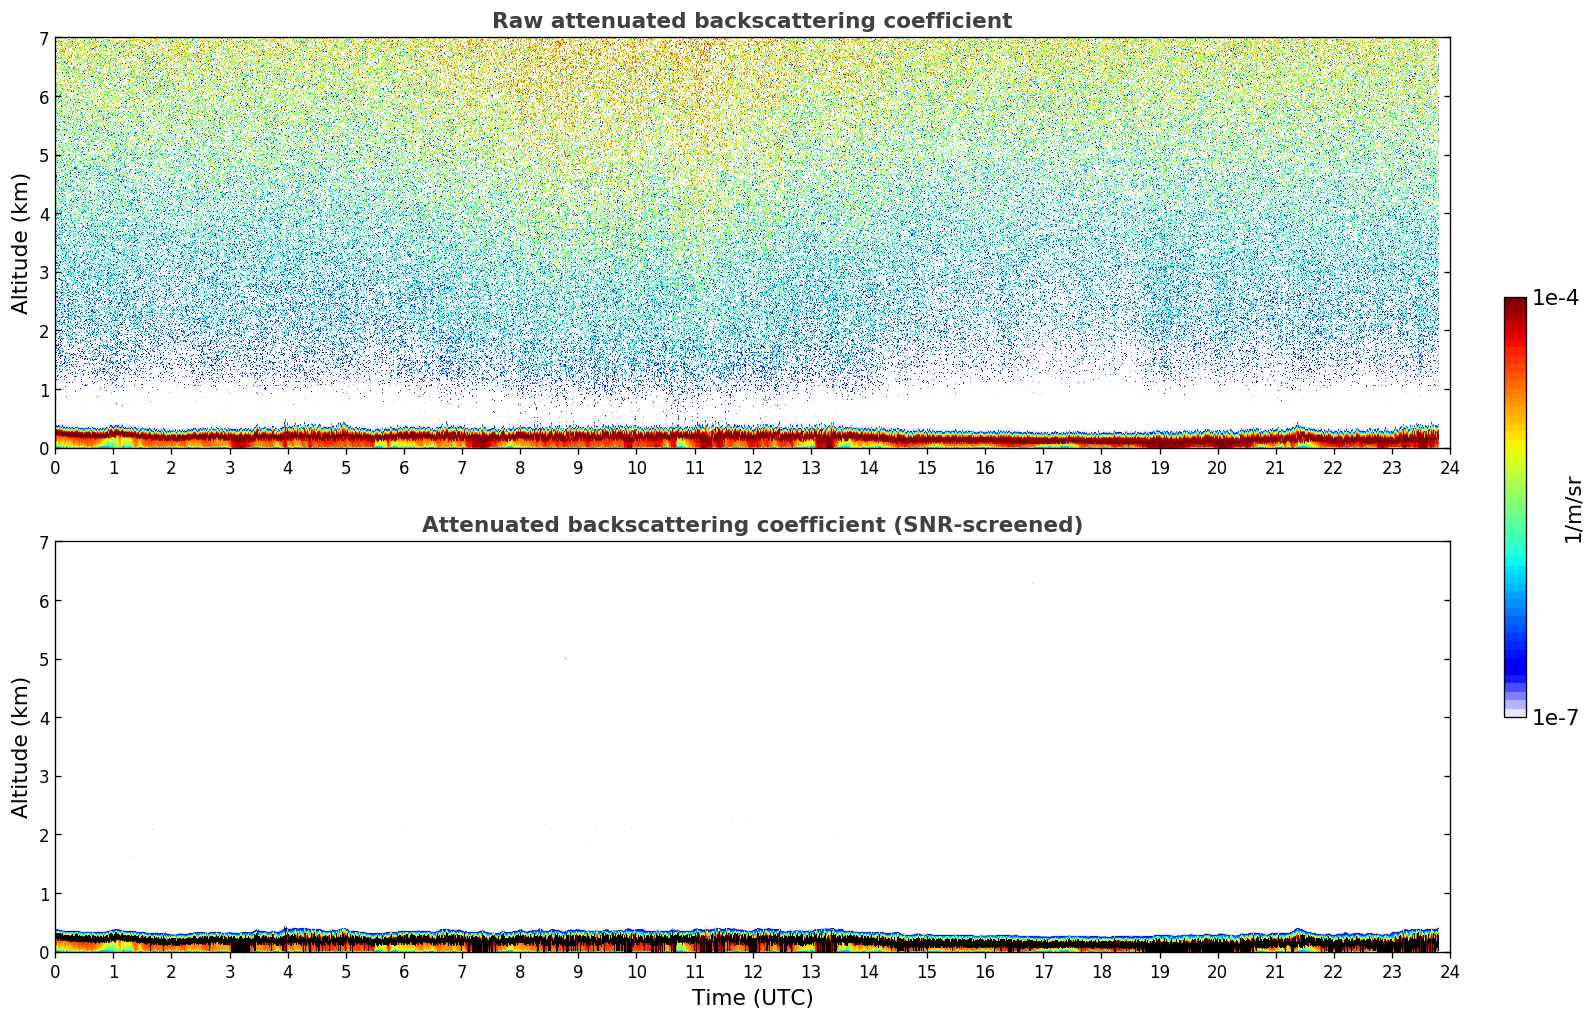Select the bottom plot's 'Altitude (km)' label
The image size is (1595, 1020).
tap(21, 747)
